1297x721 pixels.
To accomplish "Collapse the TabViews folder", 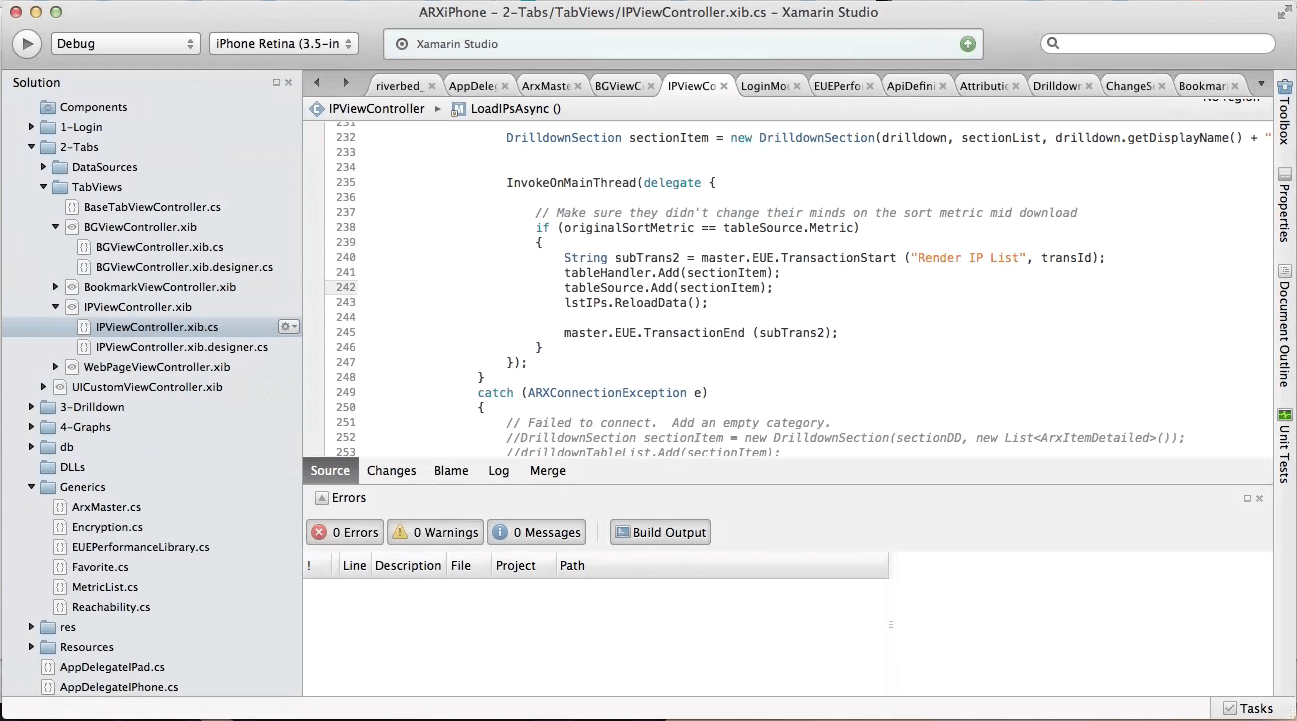I will [44, 187].
